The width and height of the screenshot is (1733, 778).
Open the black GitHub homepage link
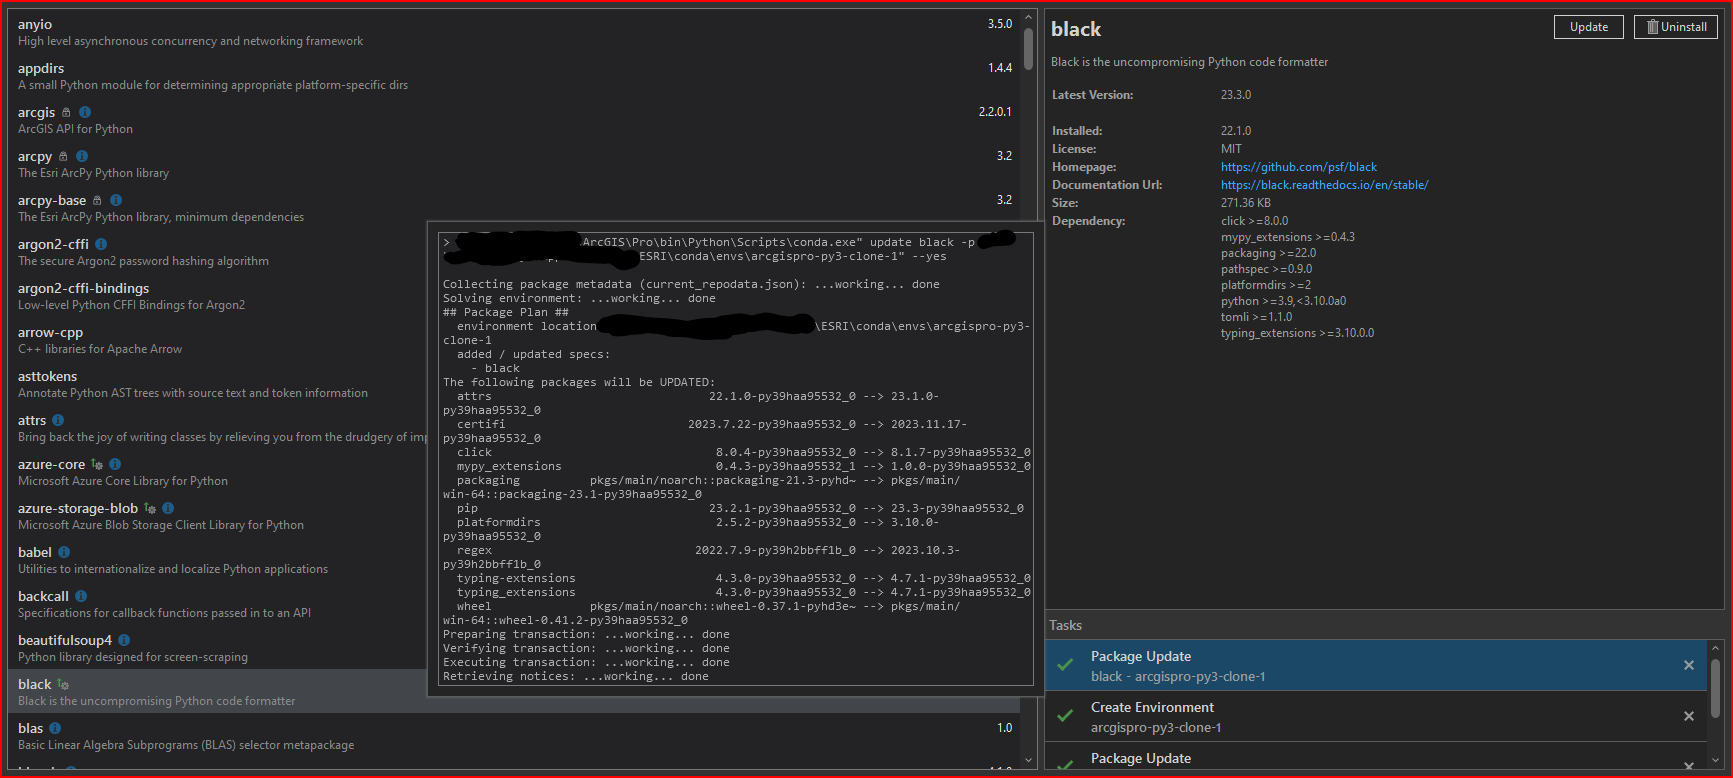tap(1299, 167)
